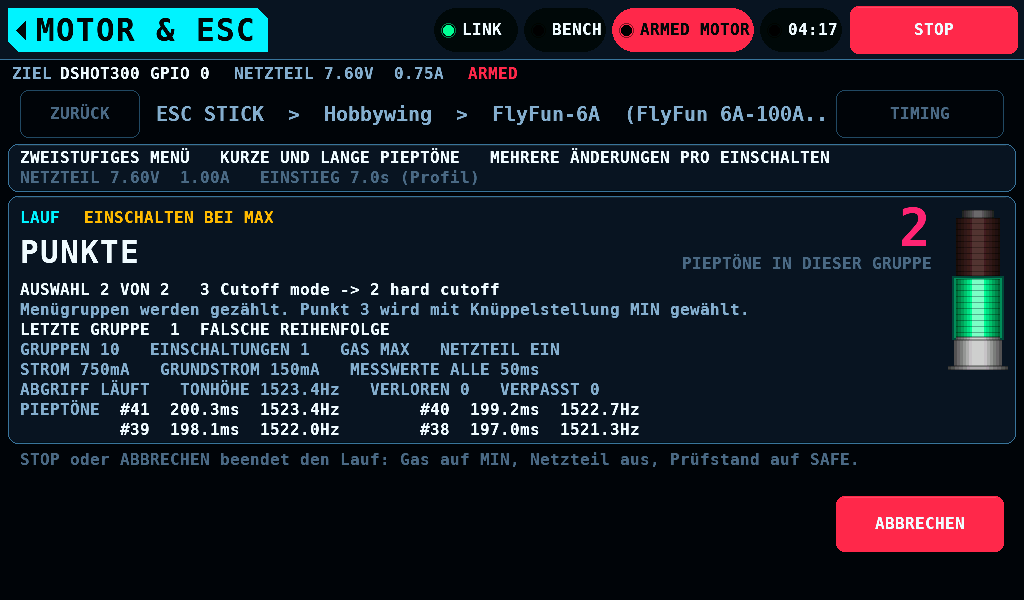The width and height of the screenshot is (1024, 600).
Task: Click the pink beep count number 2
Action: coord(914,227)
